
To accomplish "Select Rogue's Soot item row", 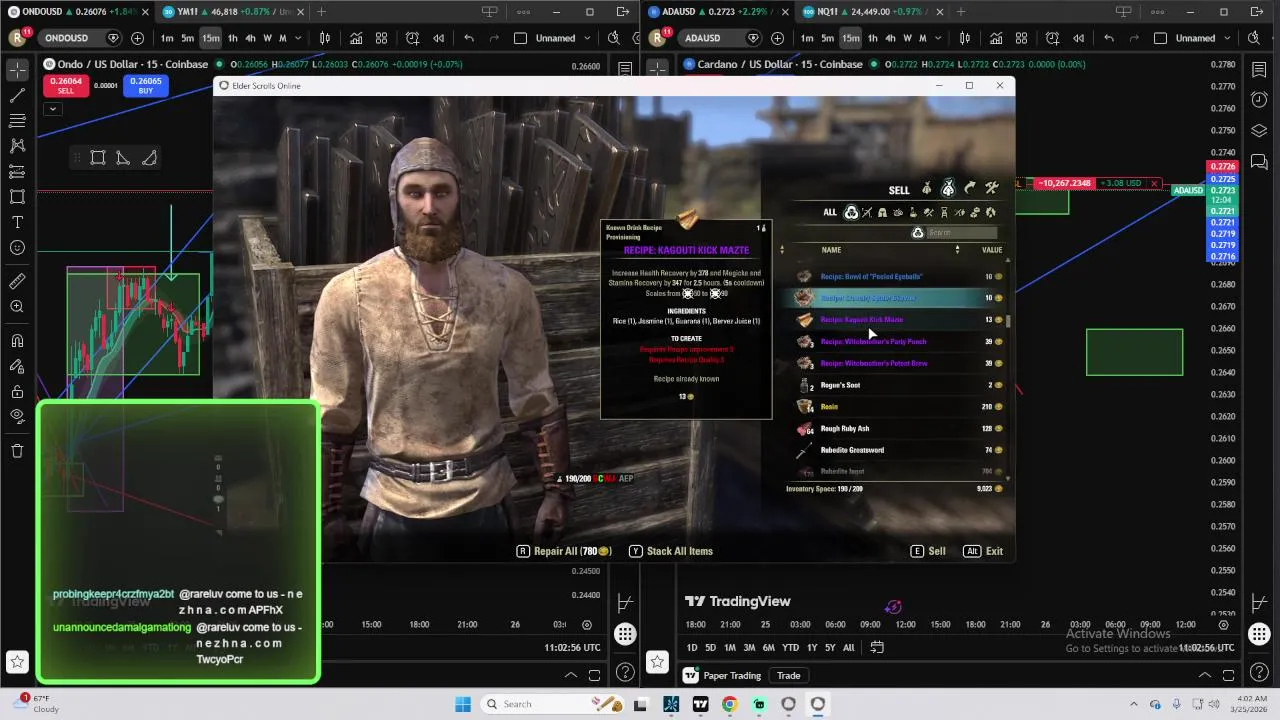I will pos(899,385).
